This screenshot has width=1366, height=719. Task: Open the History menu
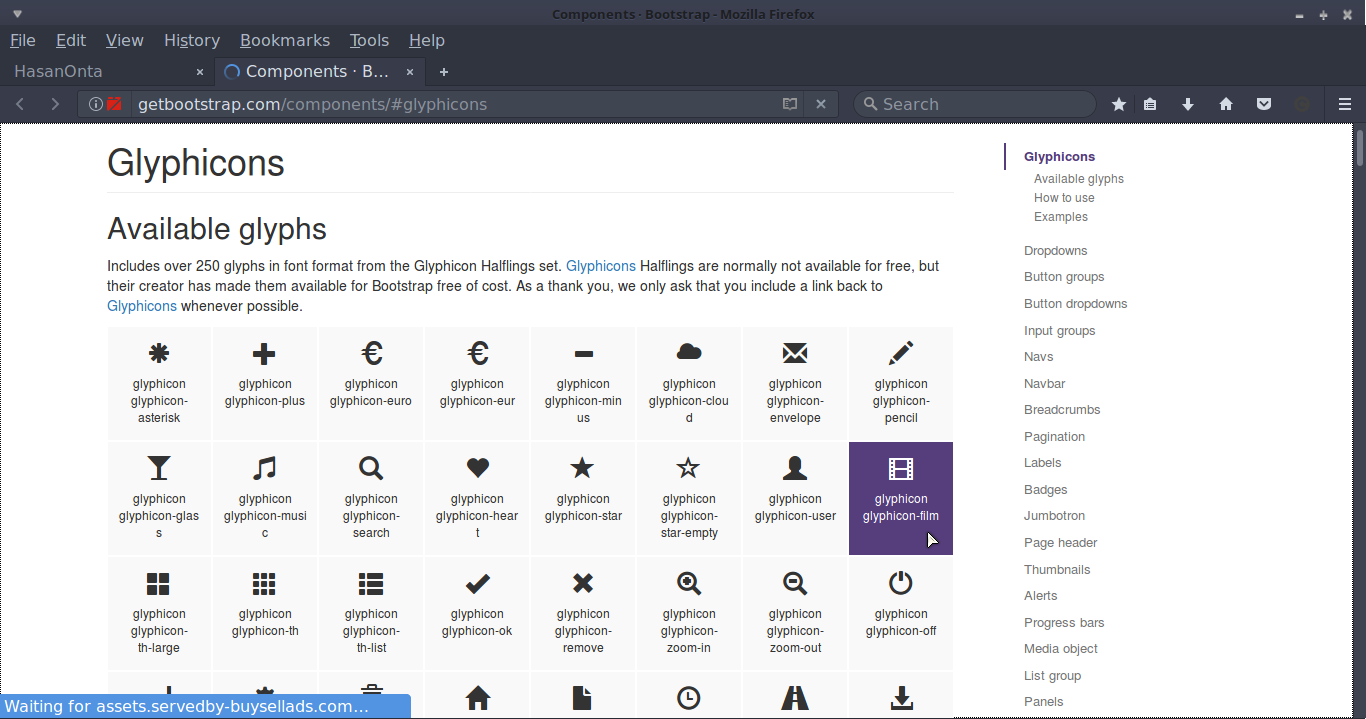(192, 40)
